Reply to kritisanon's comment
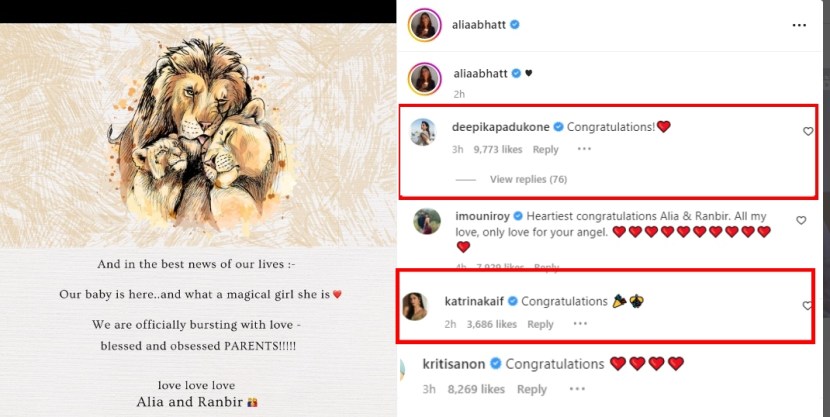This screenshot has width=830, height=417. pyautogui.click(x=531, y=389)
